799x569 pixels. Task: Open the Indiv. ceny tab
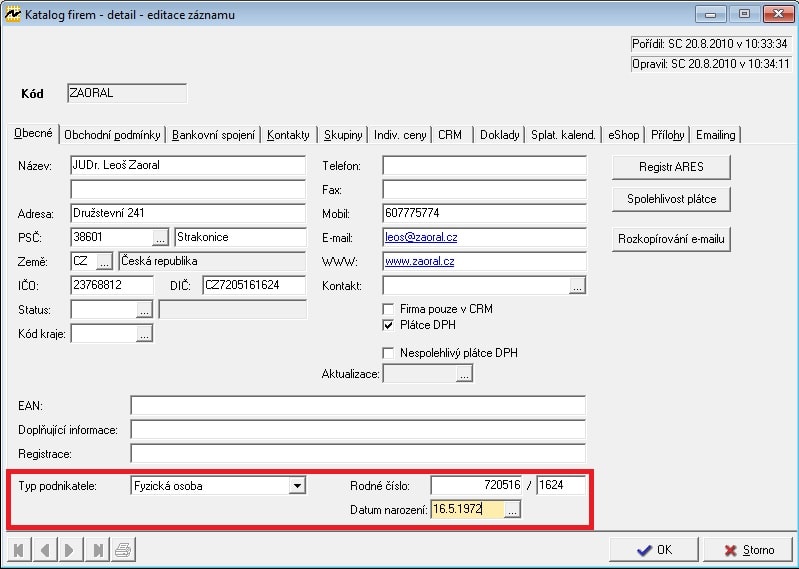point(400,135)
